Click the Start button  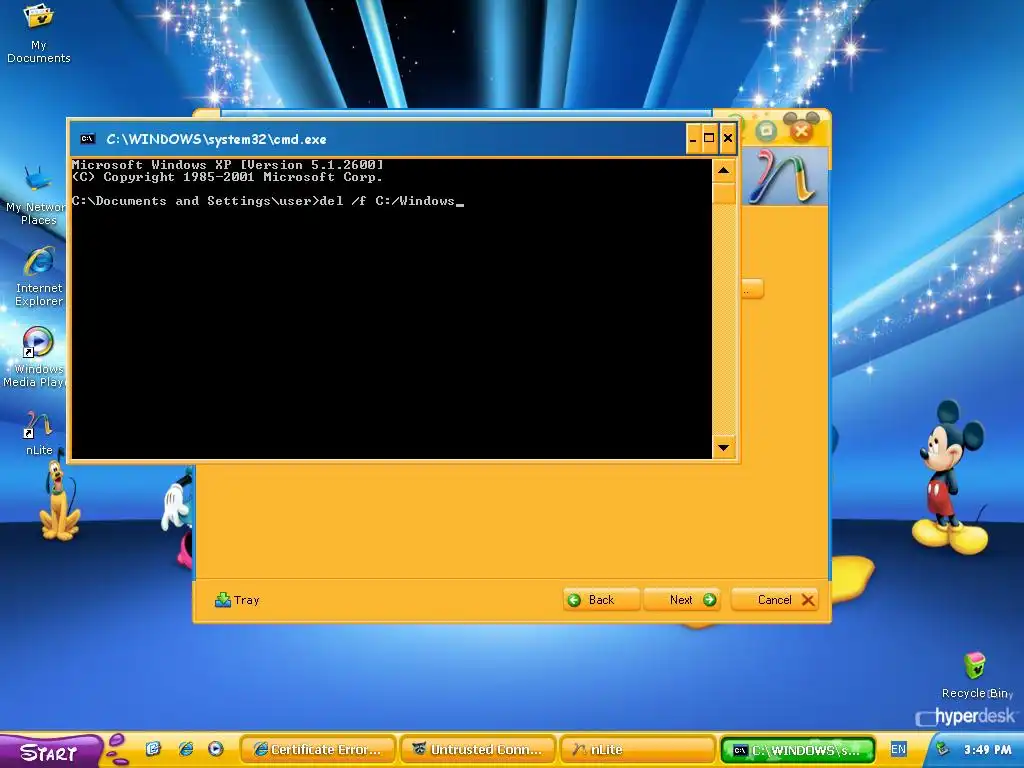click(50, 752)
